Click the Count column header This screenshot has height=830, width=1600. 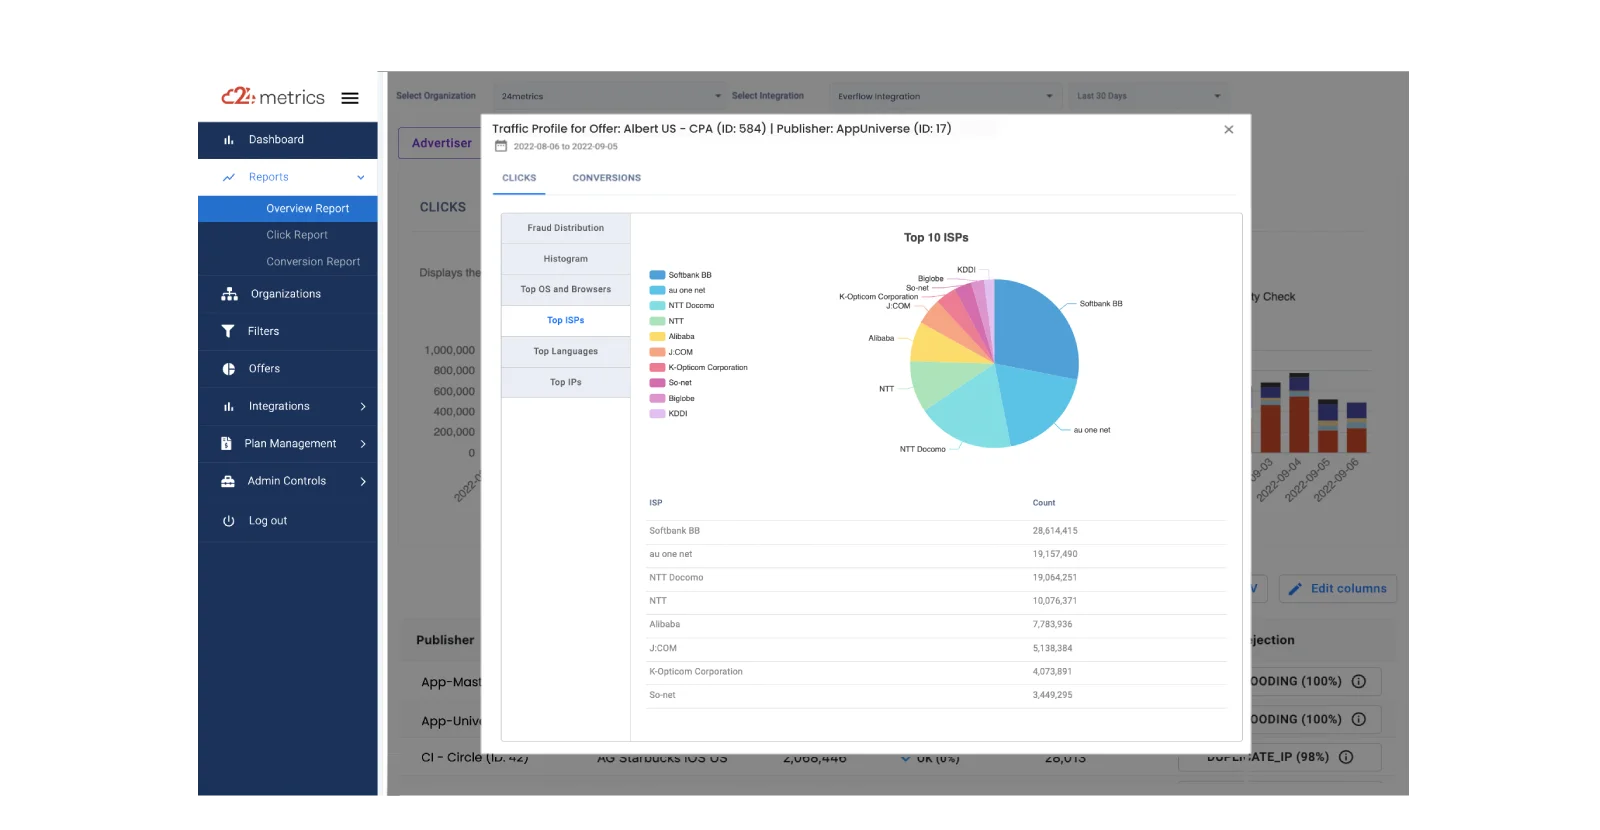(1044, 503)
